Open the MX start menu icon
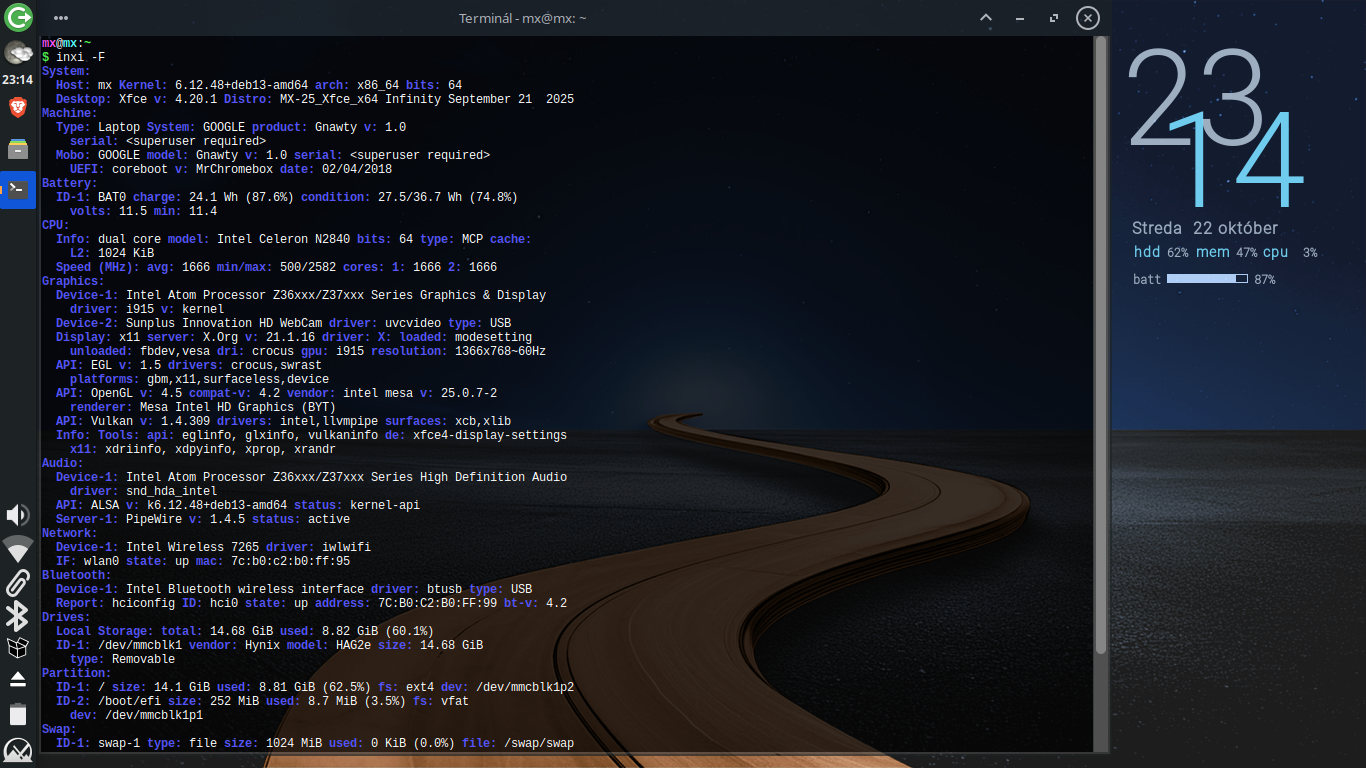 [18, 750]
